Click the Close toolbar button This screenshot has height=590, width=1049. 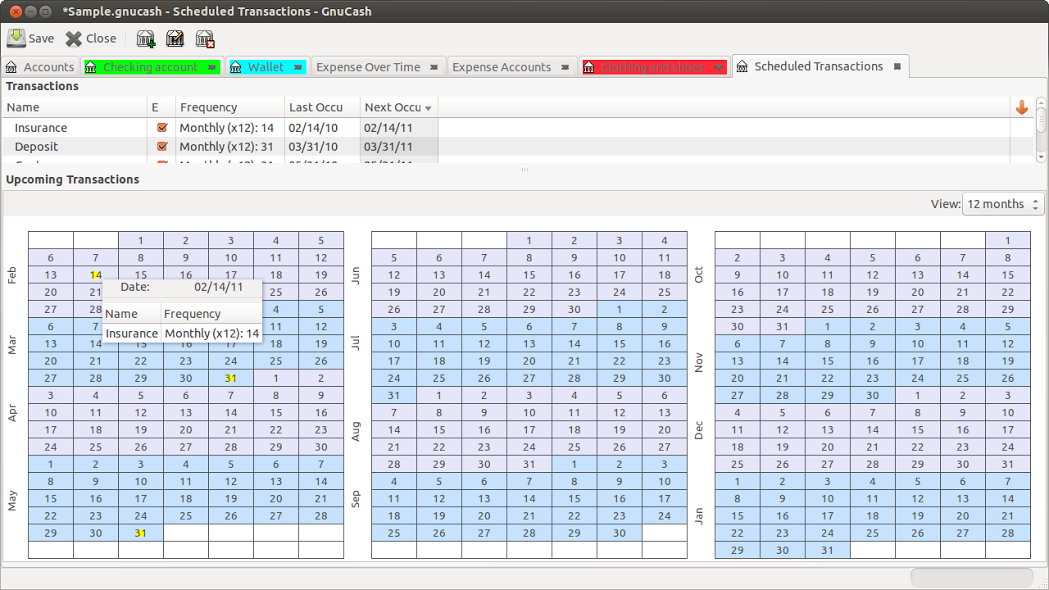(91, 39)
